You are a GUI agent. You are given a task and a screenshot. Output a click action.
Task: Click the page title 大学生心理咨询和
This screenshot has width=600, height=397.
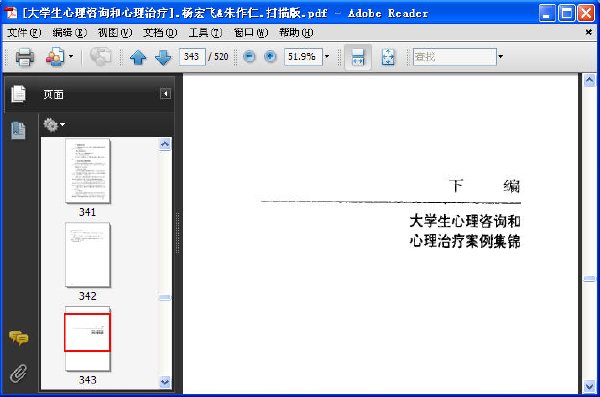[x=465, y=221]
